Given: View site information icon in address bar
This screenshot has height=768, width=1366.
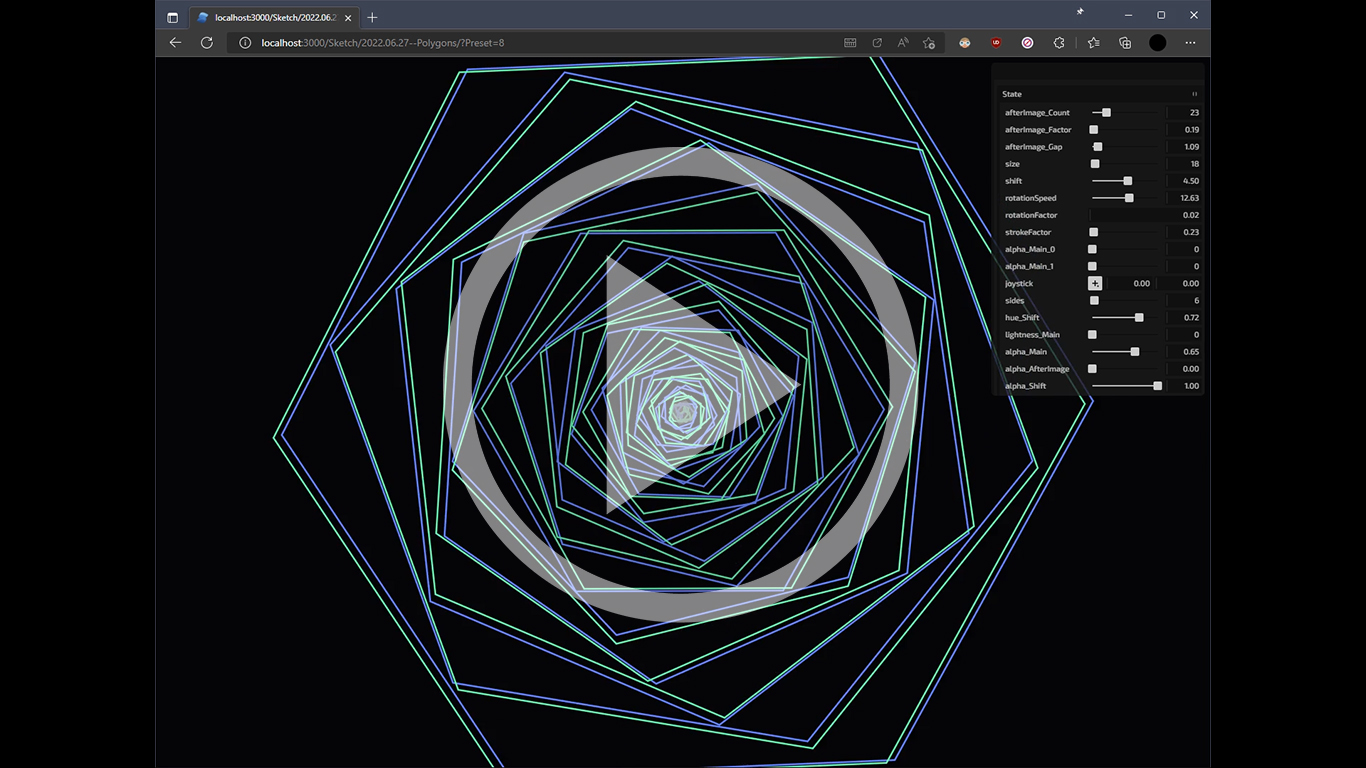Looking at the screenshot, I should [x=245, y=43].
